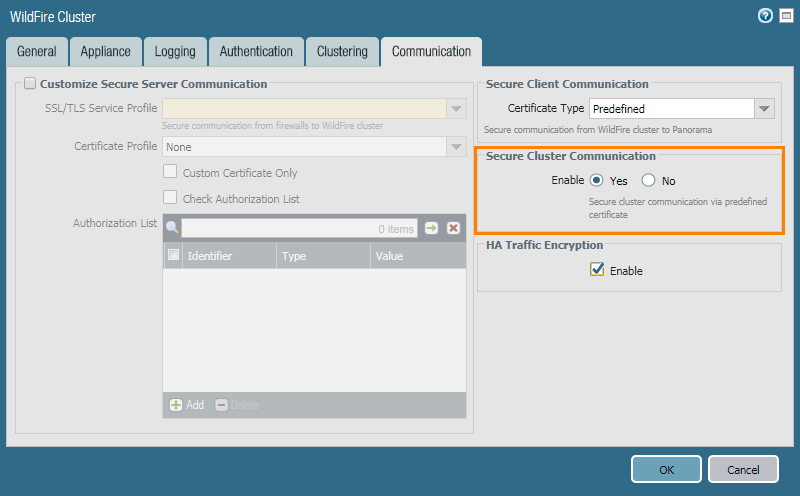
Task: Click the green arrow apply filter icon
Action: [x=432, y=228]
